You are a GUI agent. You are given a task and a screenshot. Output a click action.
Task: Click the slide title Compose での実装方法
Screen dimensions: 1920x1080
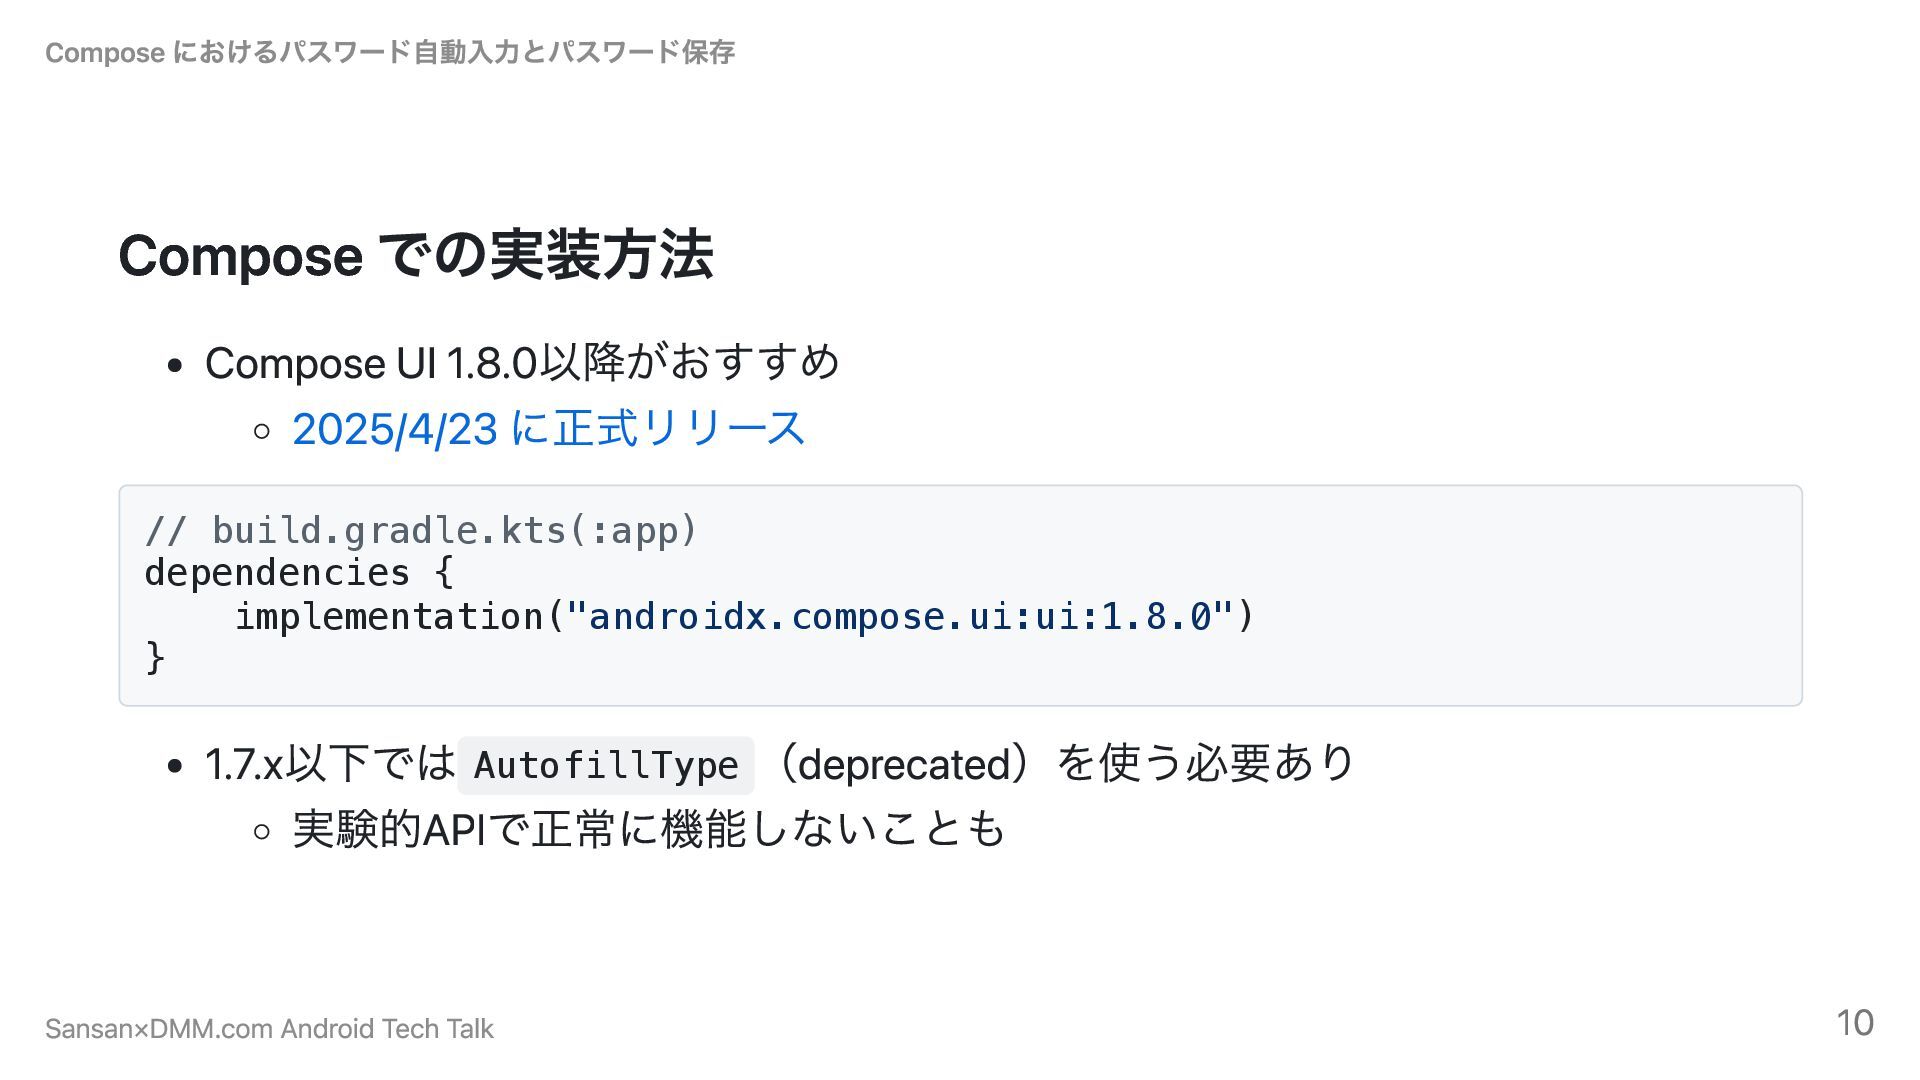[416, 255]
